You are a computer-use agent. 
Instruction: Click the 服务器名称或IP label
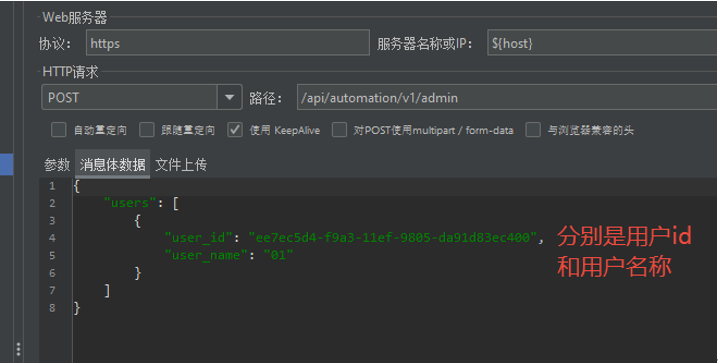[424, 44]
